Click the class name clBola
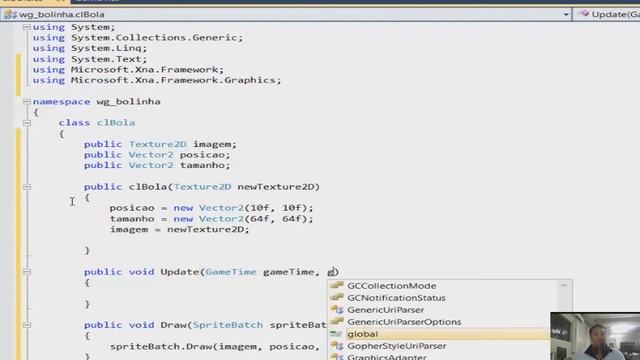Screen dimensions: 640x360 (x=116, y=123)
